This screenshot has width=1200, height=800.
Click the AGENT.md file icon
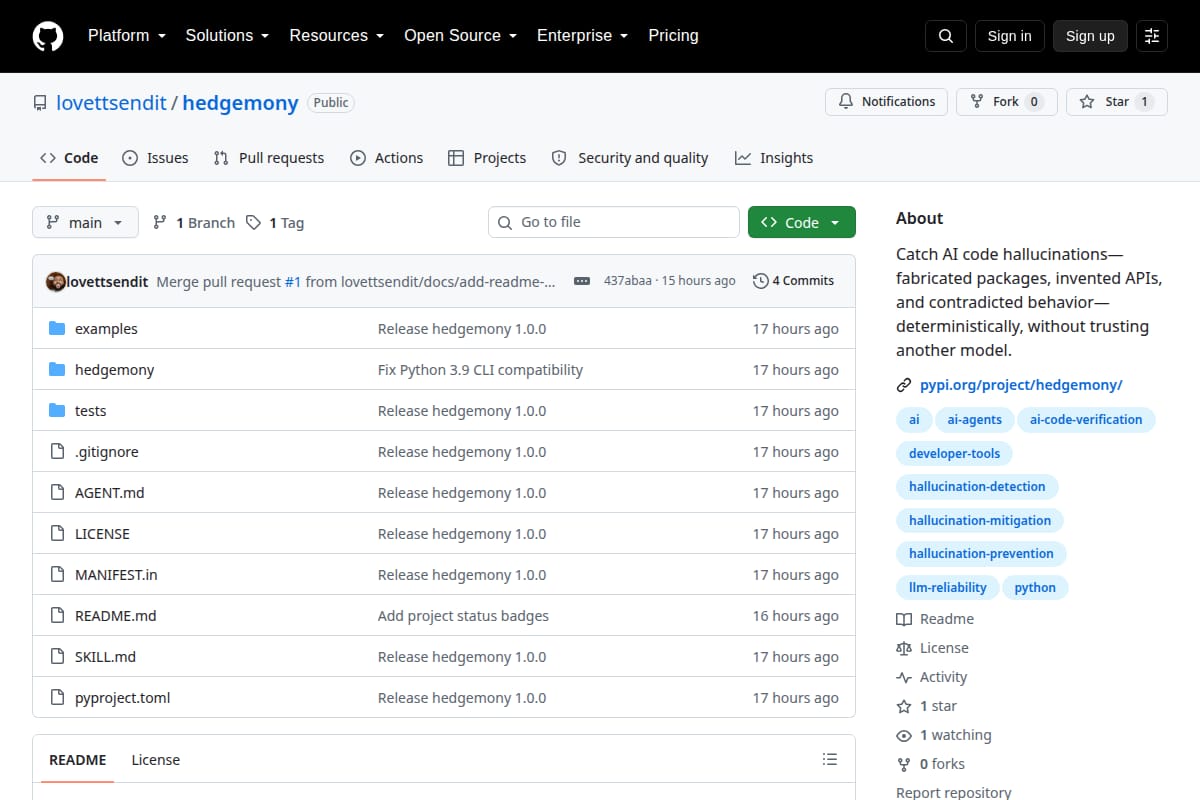click(x=57, y=493)
